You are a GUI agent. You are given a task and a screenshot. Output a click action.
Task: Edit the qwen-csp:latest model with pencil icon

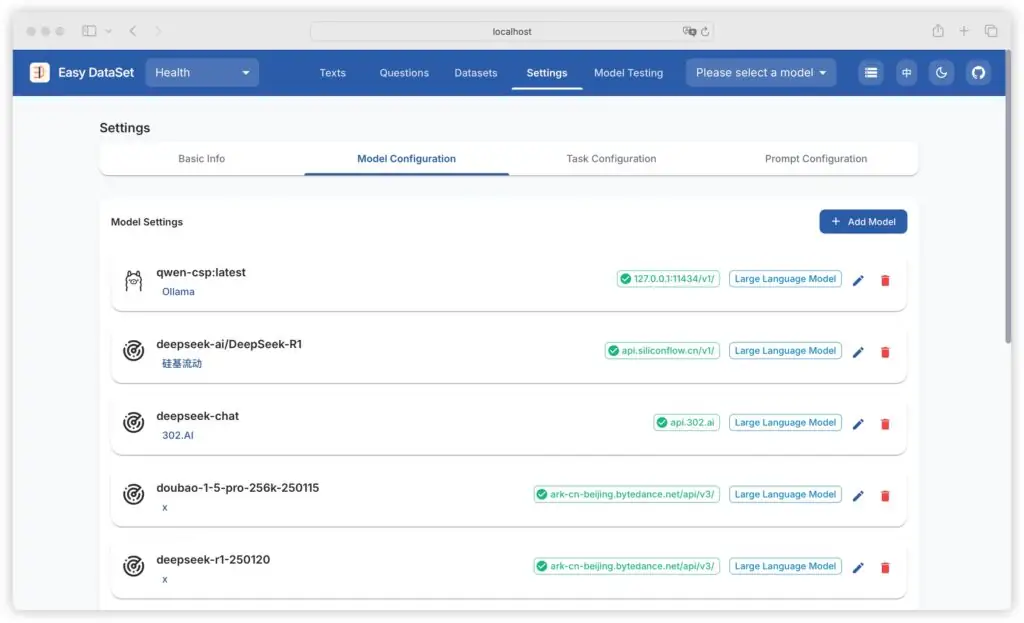pyautogui.click(x=858, y=281)
